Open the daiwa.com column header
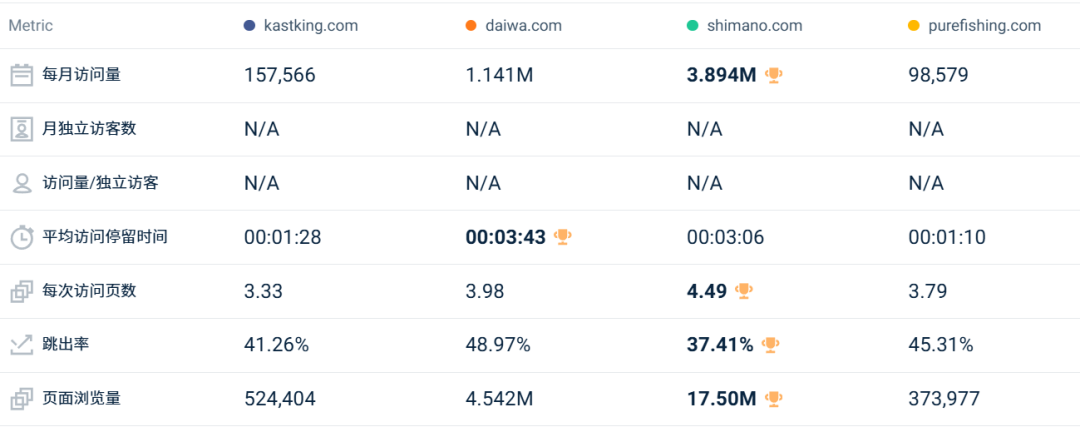The image size is (1080, 427). 525,26
